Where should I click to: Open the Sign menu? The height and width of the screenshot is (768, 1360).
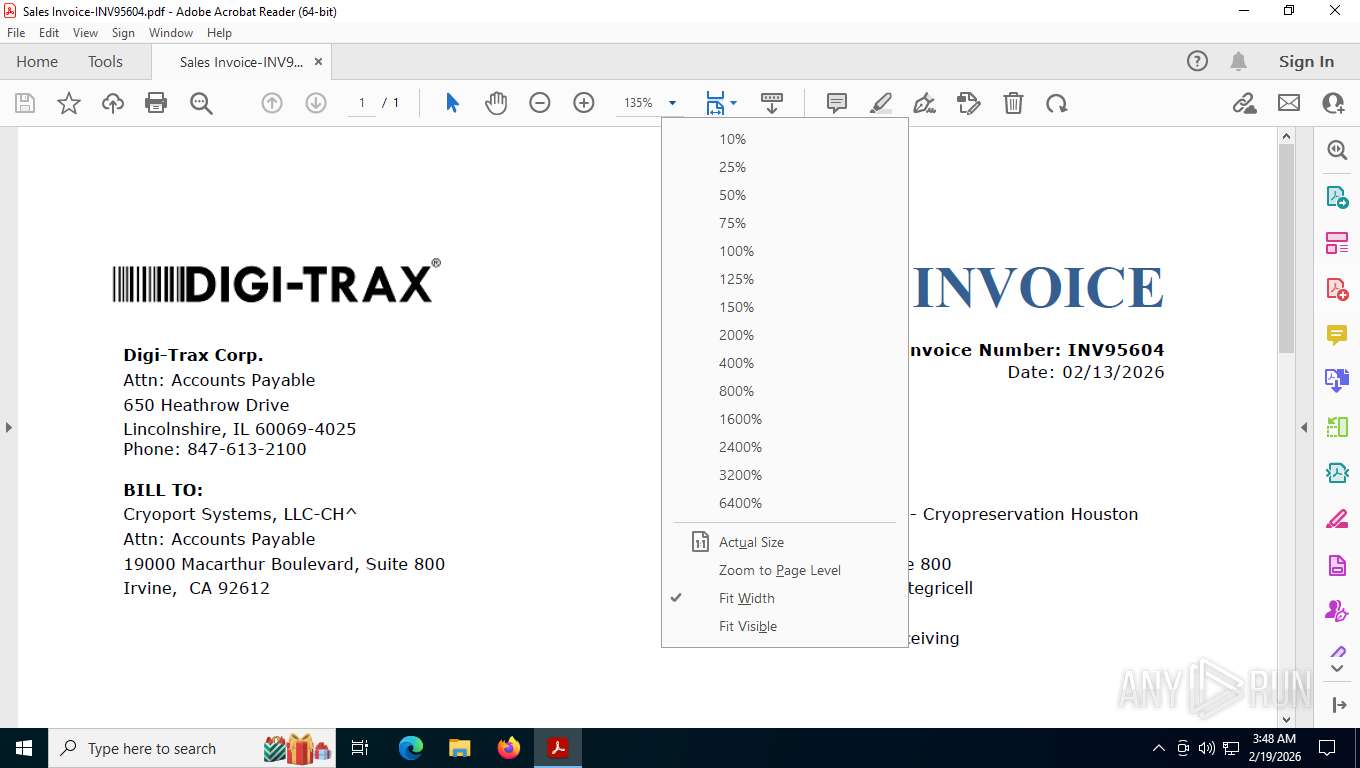coord(123,33)
